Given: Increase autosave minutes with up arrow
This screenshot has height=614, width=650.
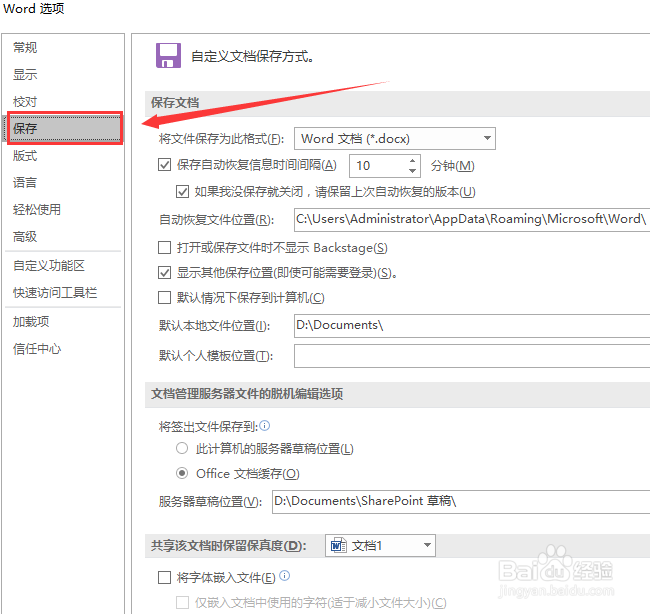Looking at the screenshot, I should point(412,161).
